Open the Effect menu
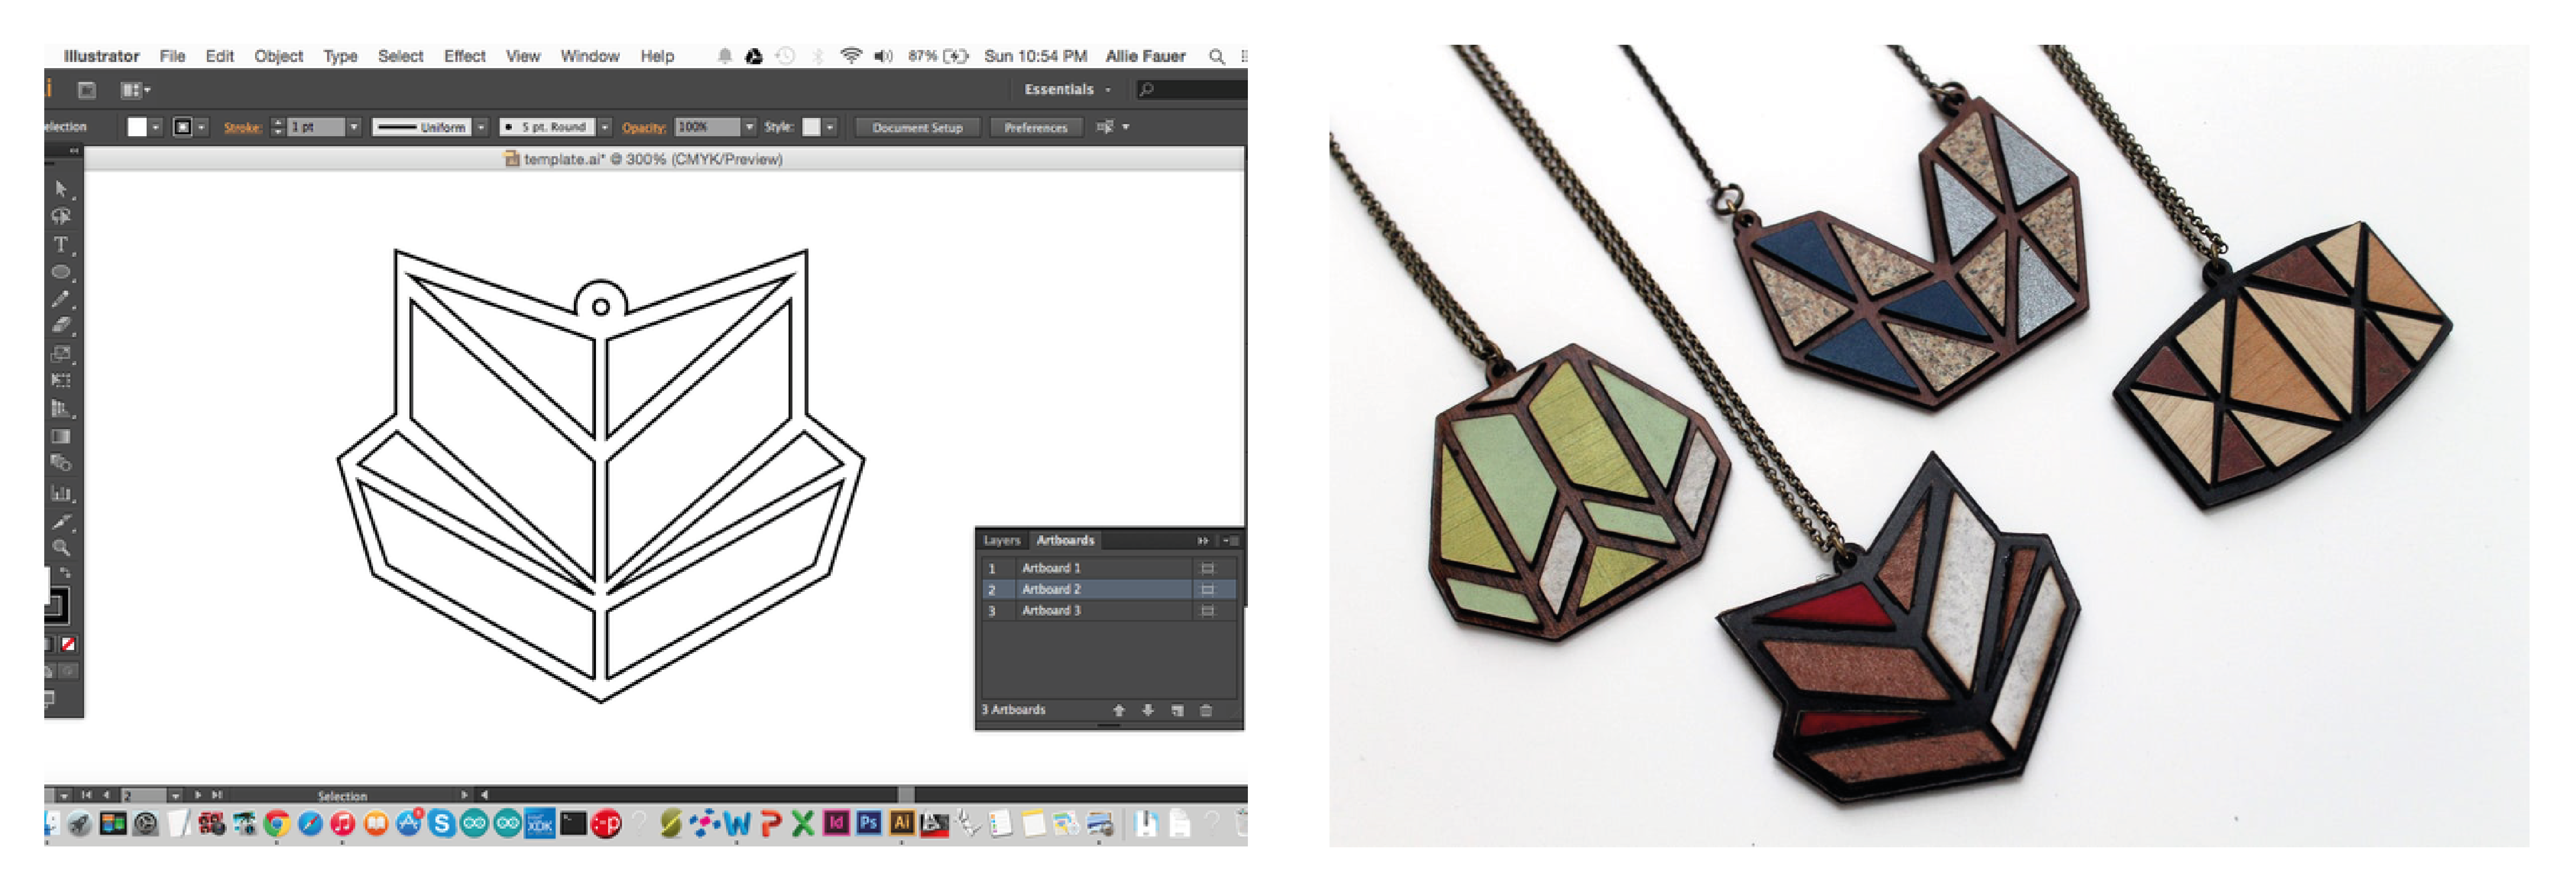Screen dimensions: 2576x892 [464, 56]
